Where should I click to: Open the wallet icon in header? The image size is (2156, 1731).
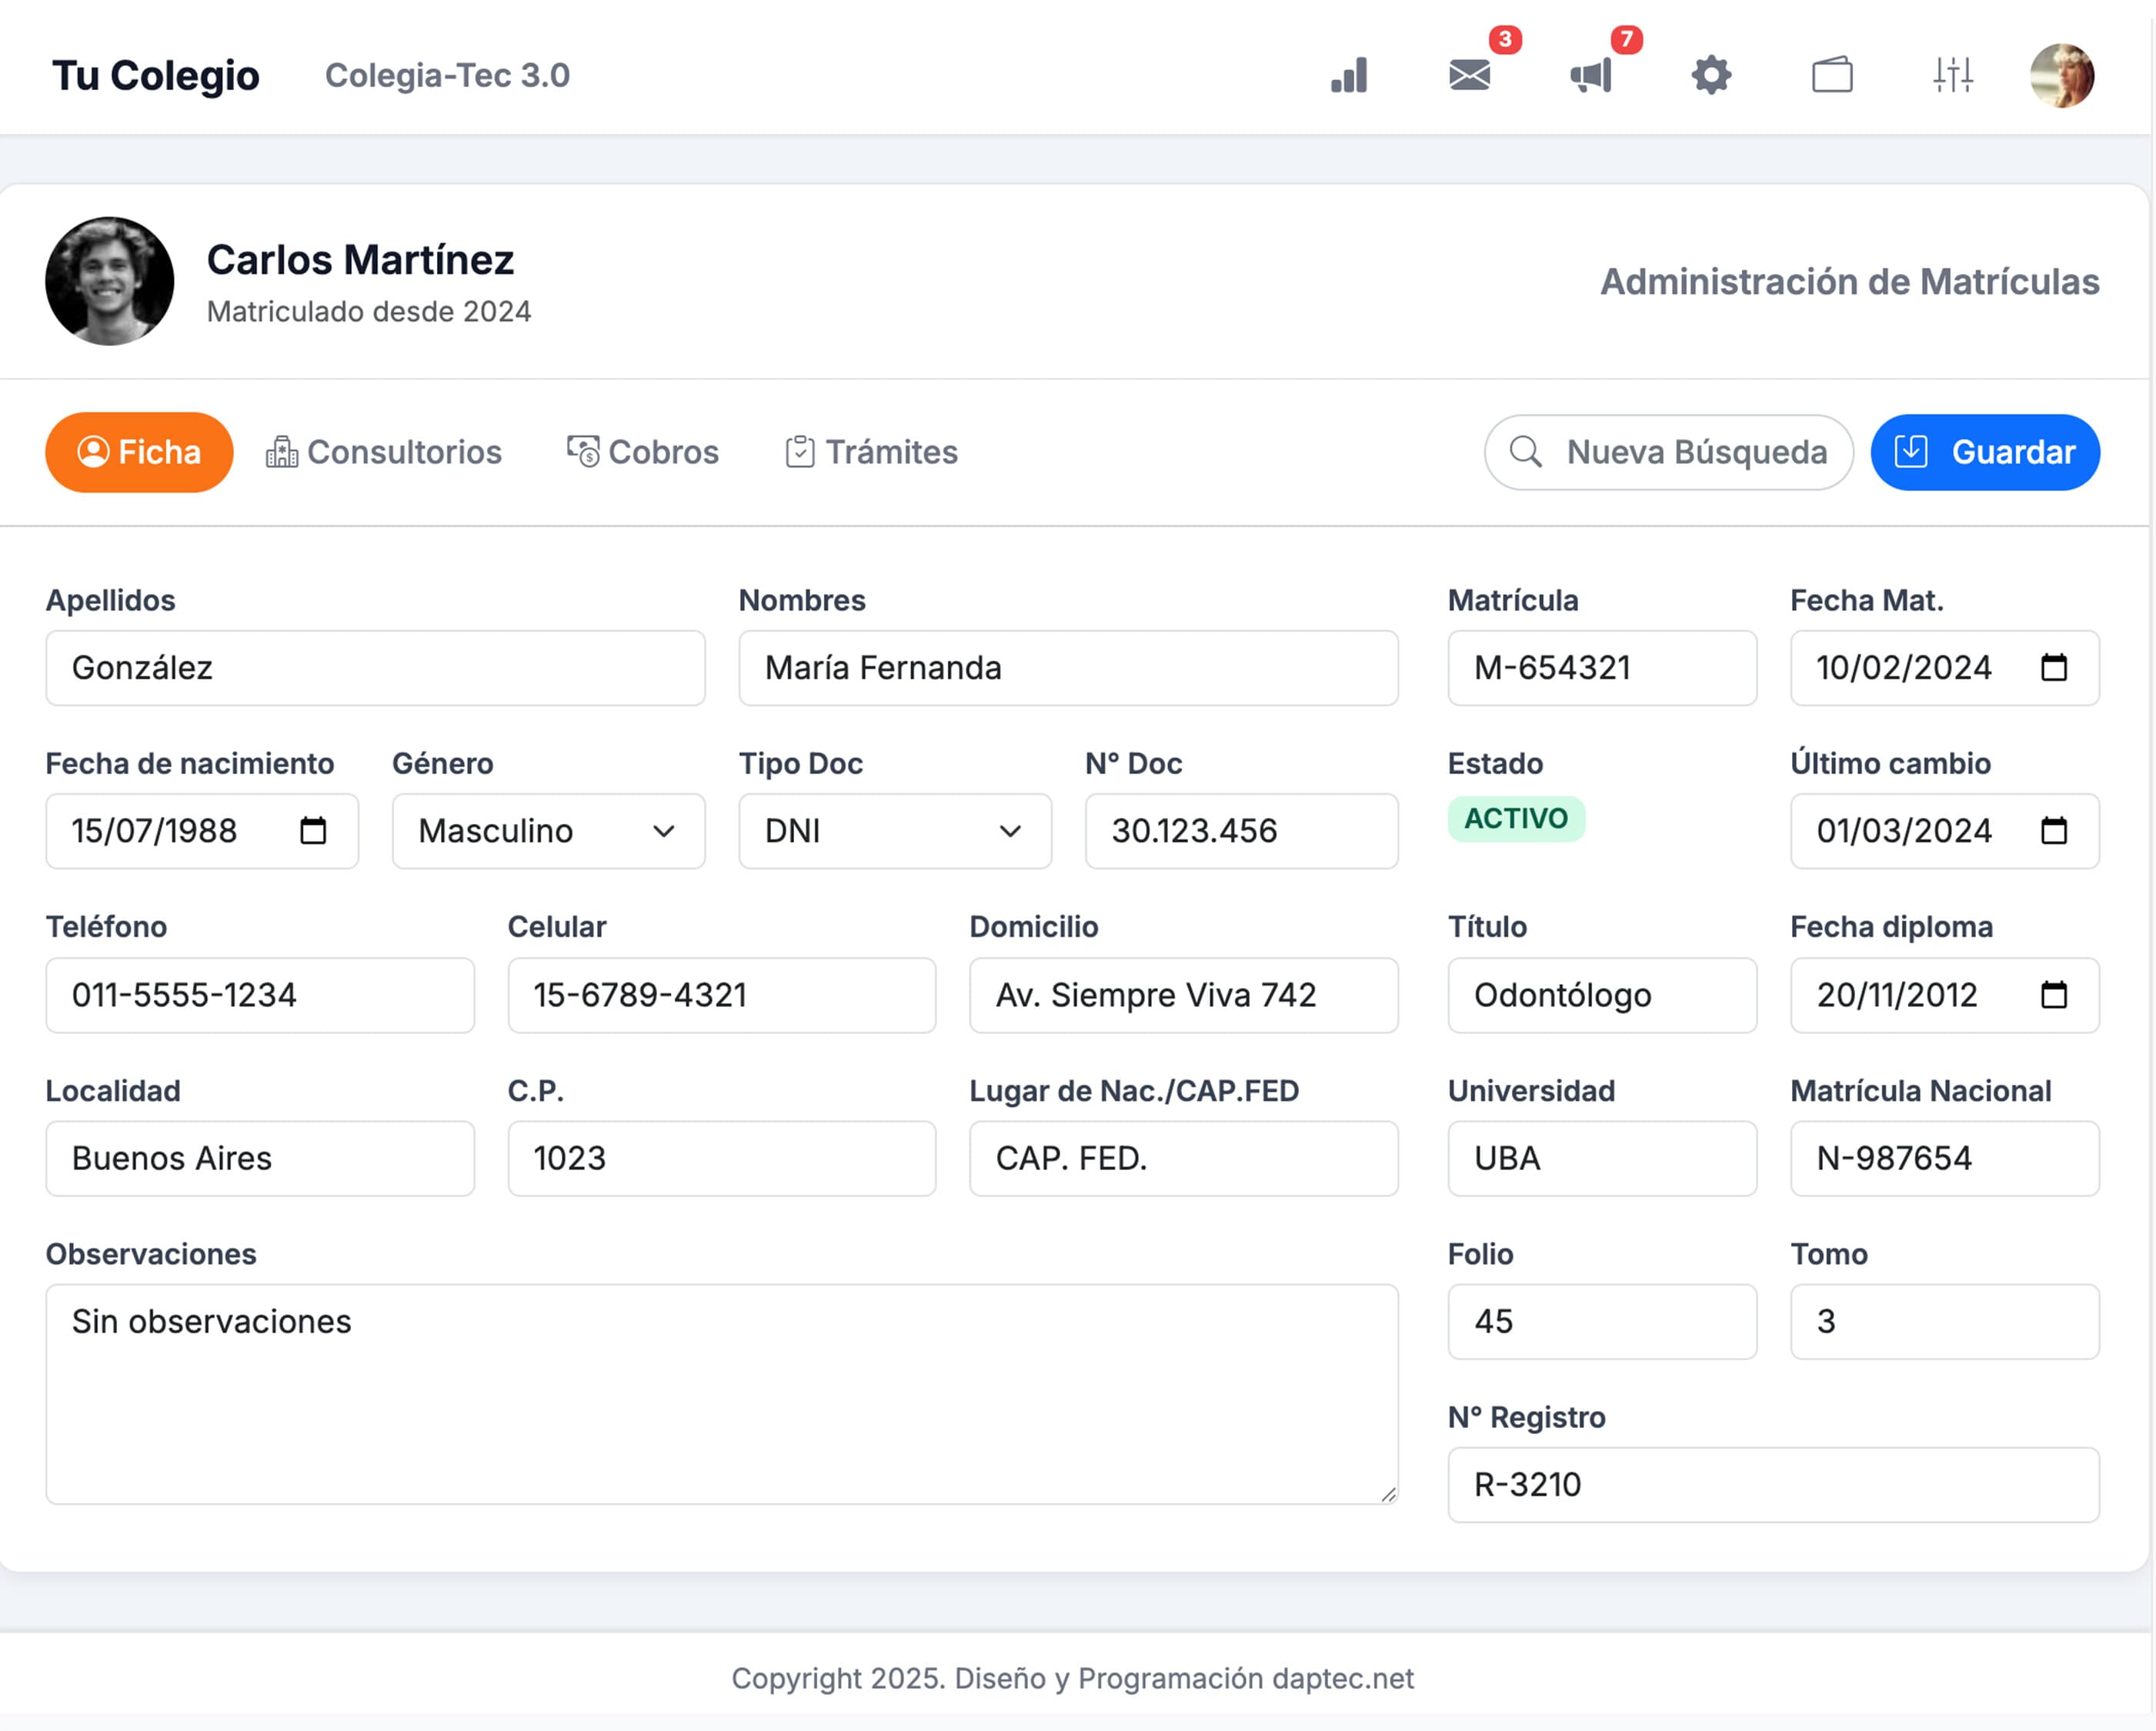(1832, 75)
